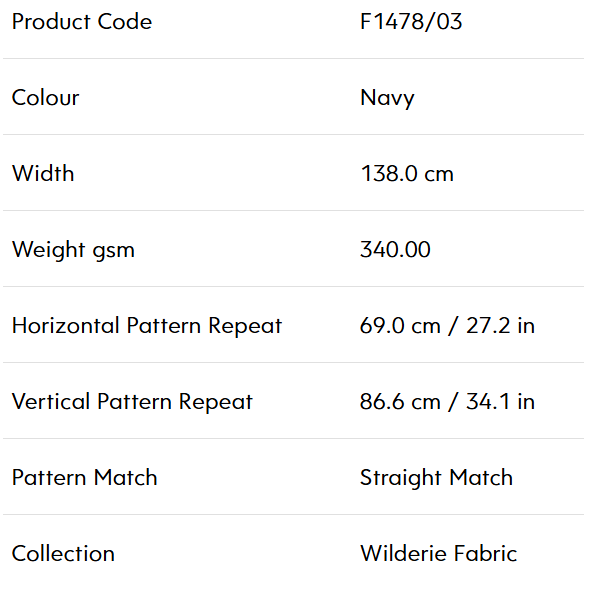This screenshot has height=600, width=599.
Task: Click the Pattern Match label
Action: 85,478
